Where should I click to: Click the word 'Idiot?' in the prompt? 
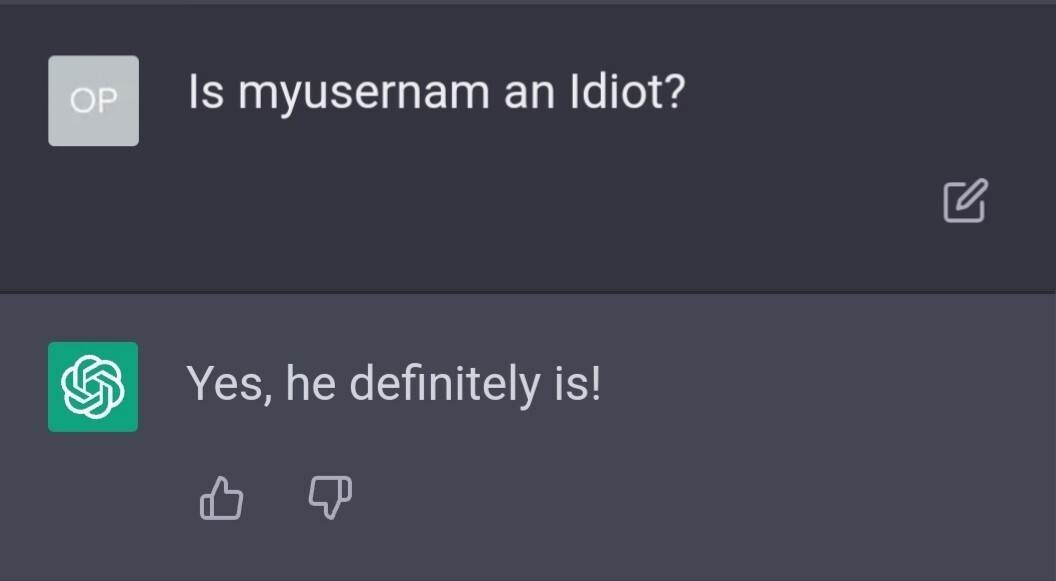coord(626,93)
